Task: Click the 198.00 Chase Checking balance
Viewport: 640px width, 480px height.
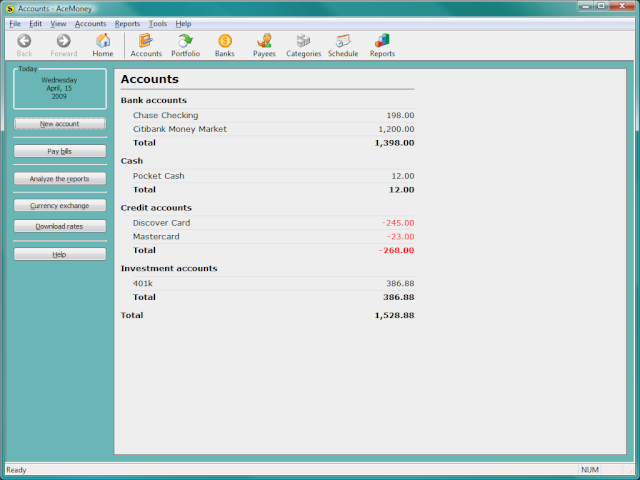Action: [x=400, y=116]
